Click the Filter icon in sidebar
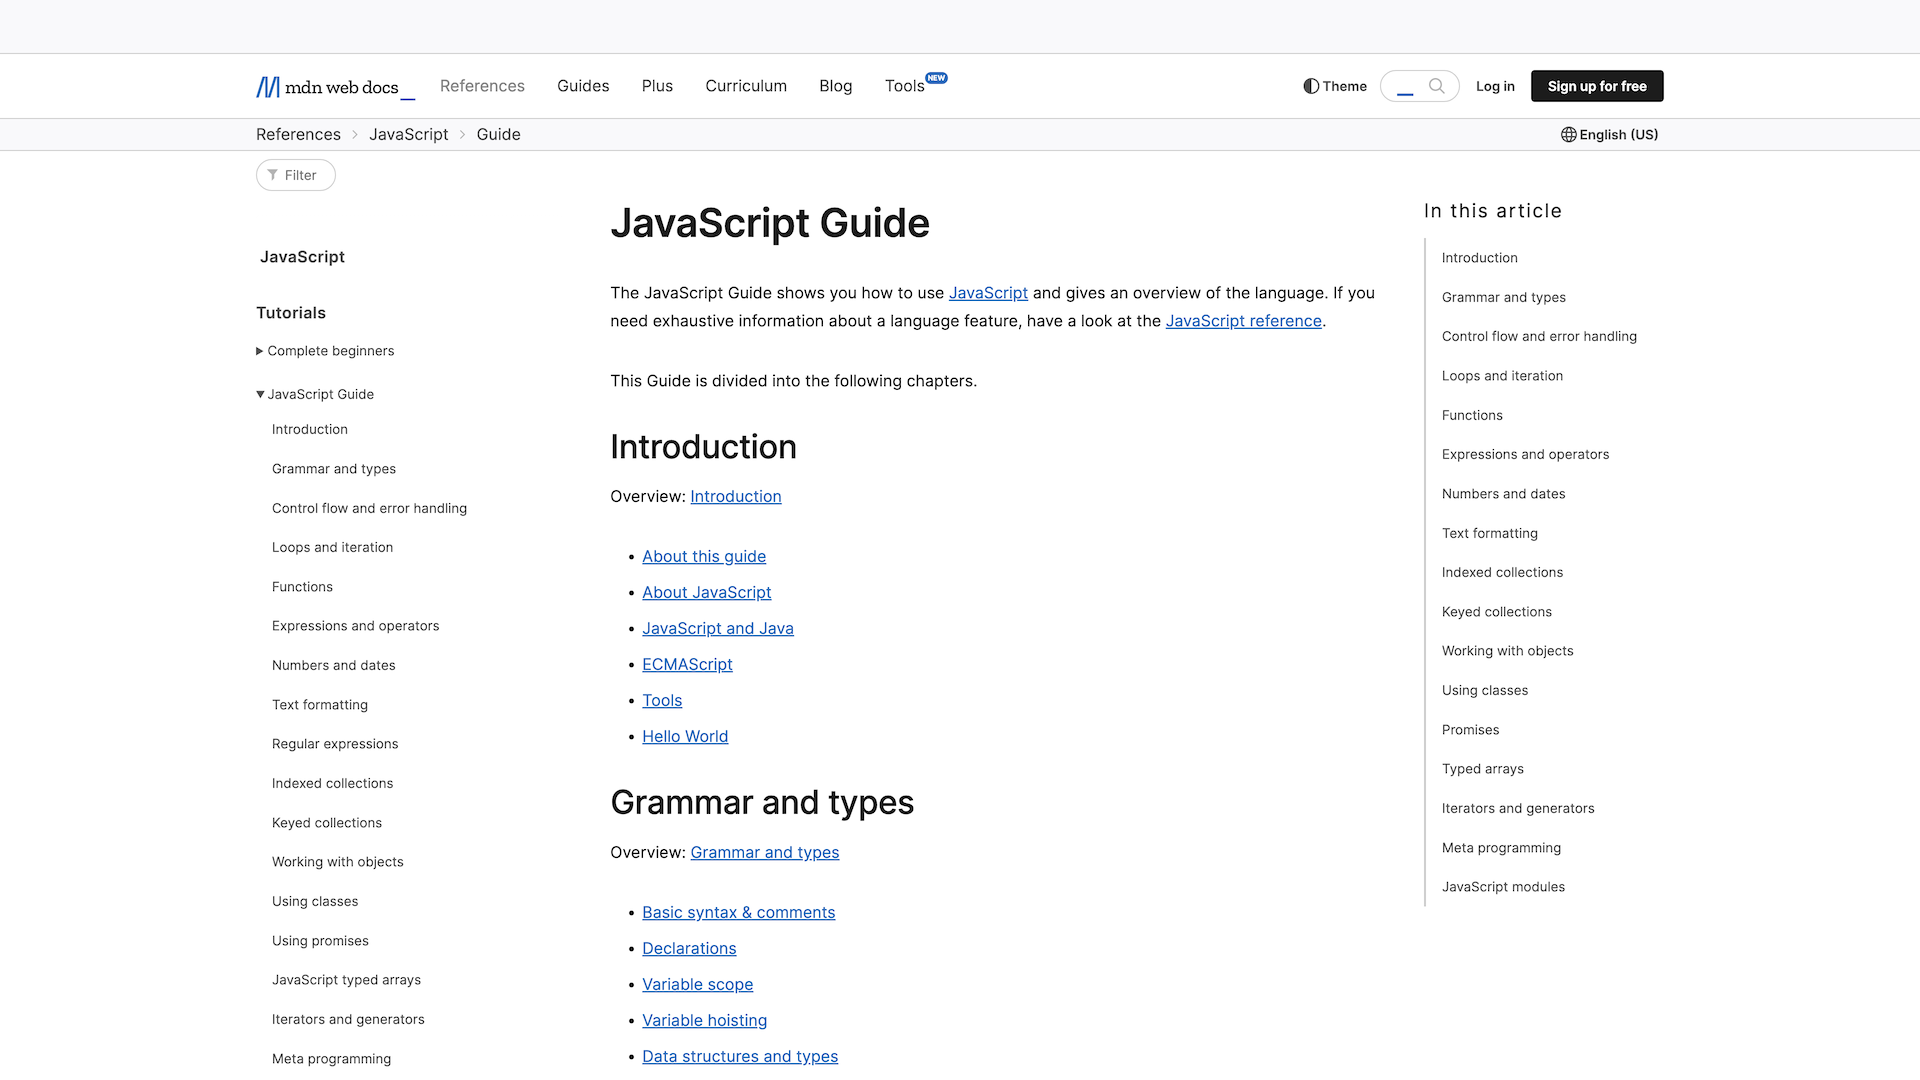Viewport: 1920px width, 1080px height. 272,174
